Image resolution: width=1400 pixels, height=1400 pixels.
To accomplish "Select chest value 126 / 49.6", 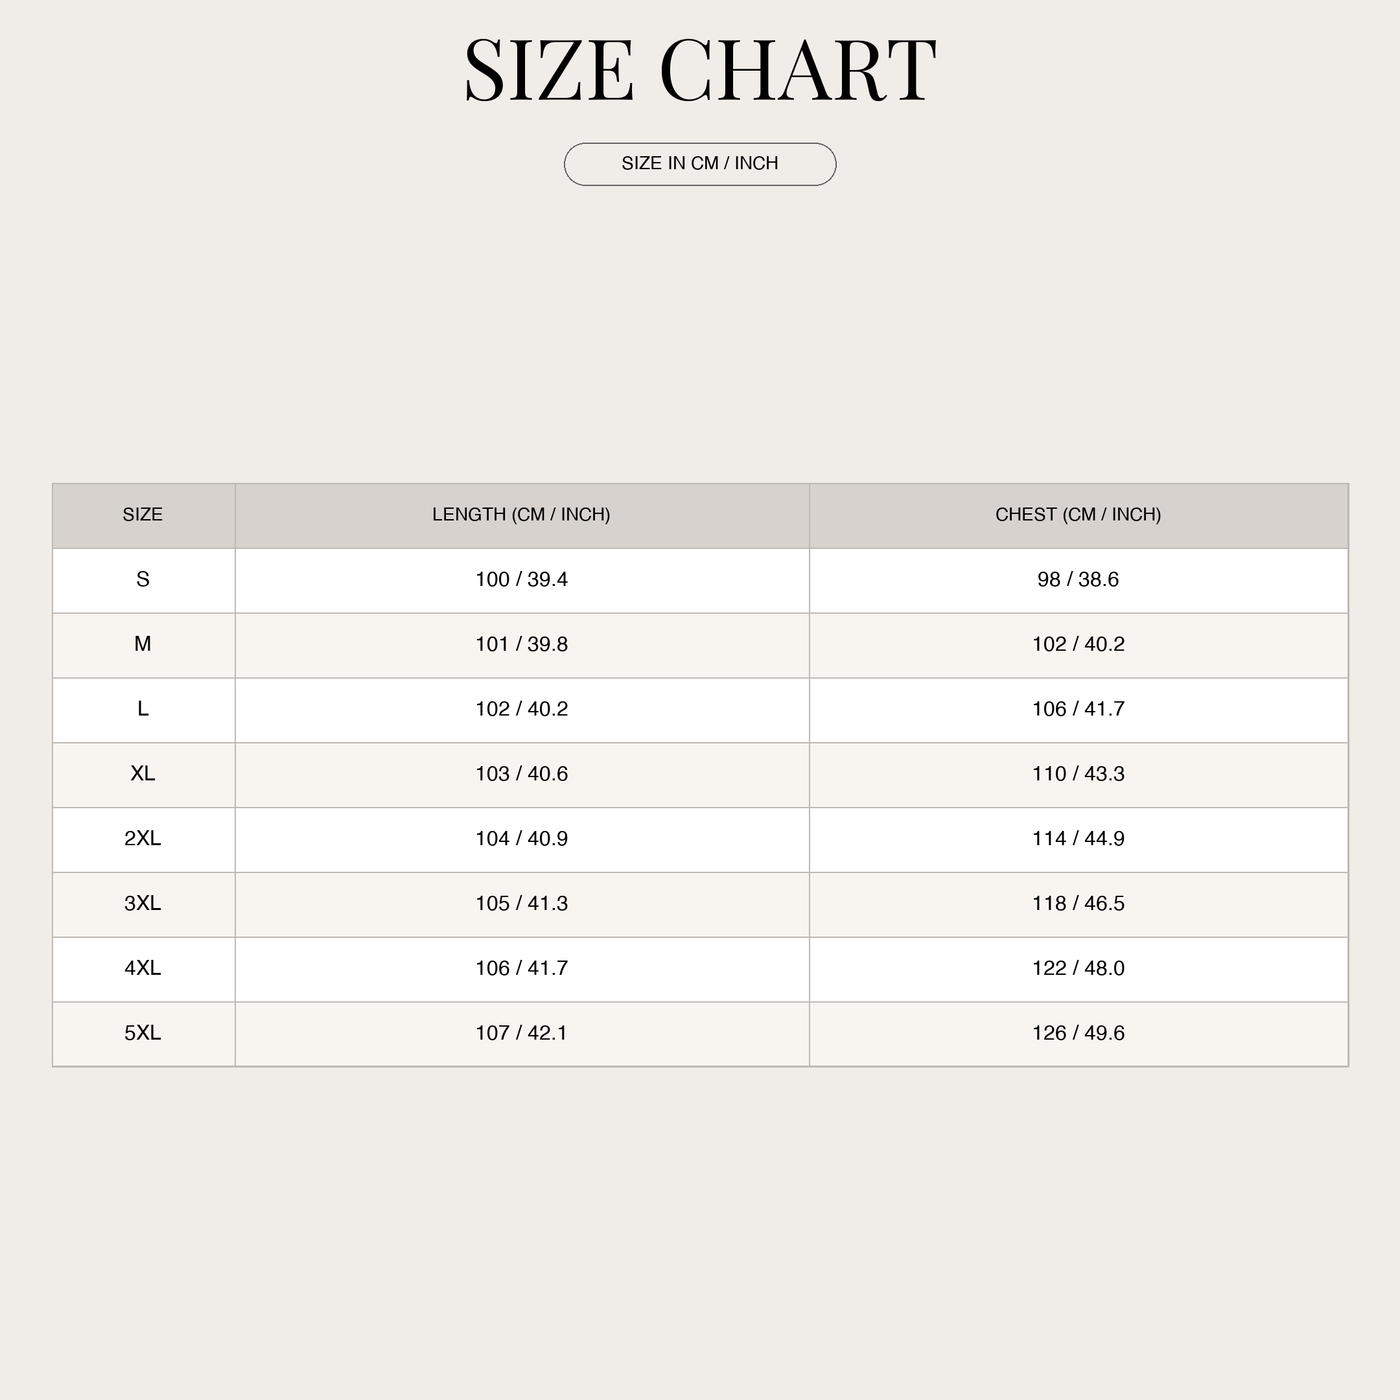I will pos(1078,1034).
